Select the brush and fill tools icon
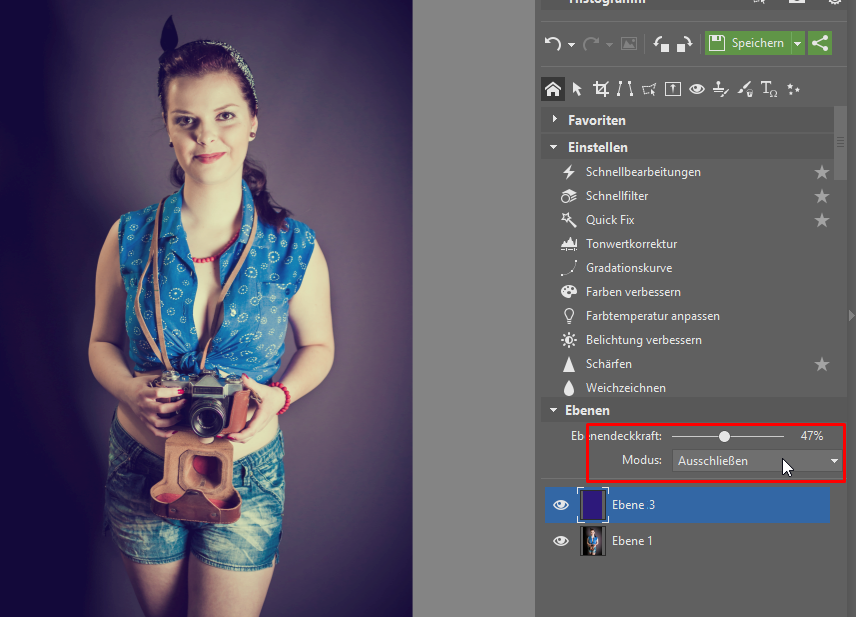856x617 pixels. (745, 89)
